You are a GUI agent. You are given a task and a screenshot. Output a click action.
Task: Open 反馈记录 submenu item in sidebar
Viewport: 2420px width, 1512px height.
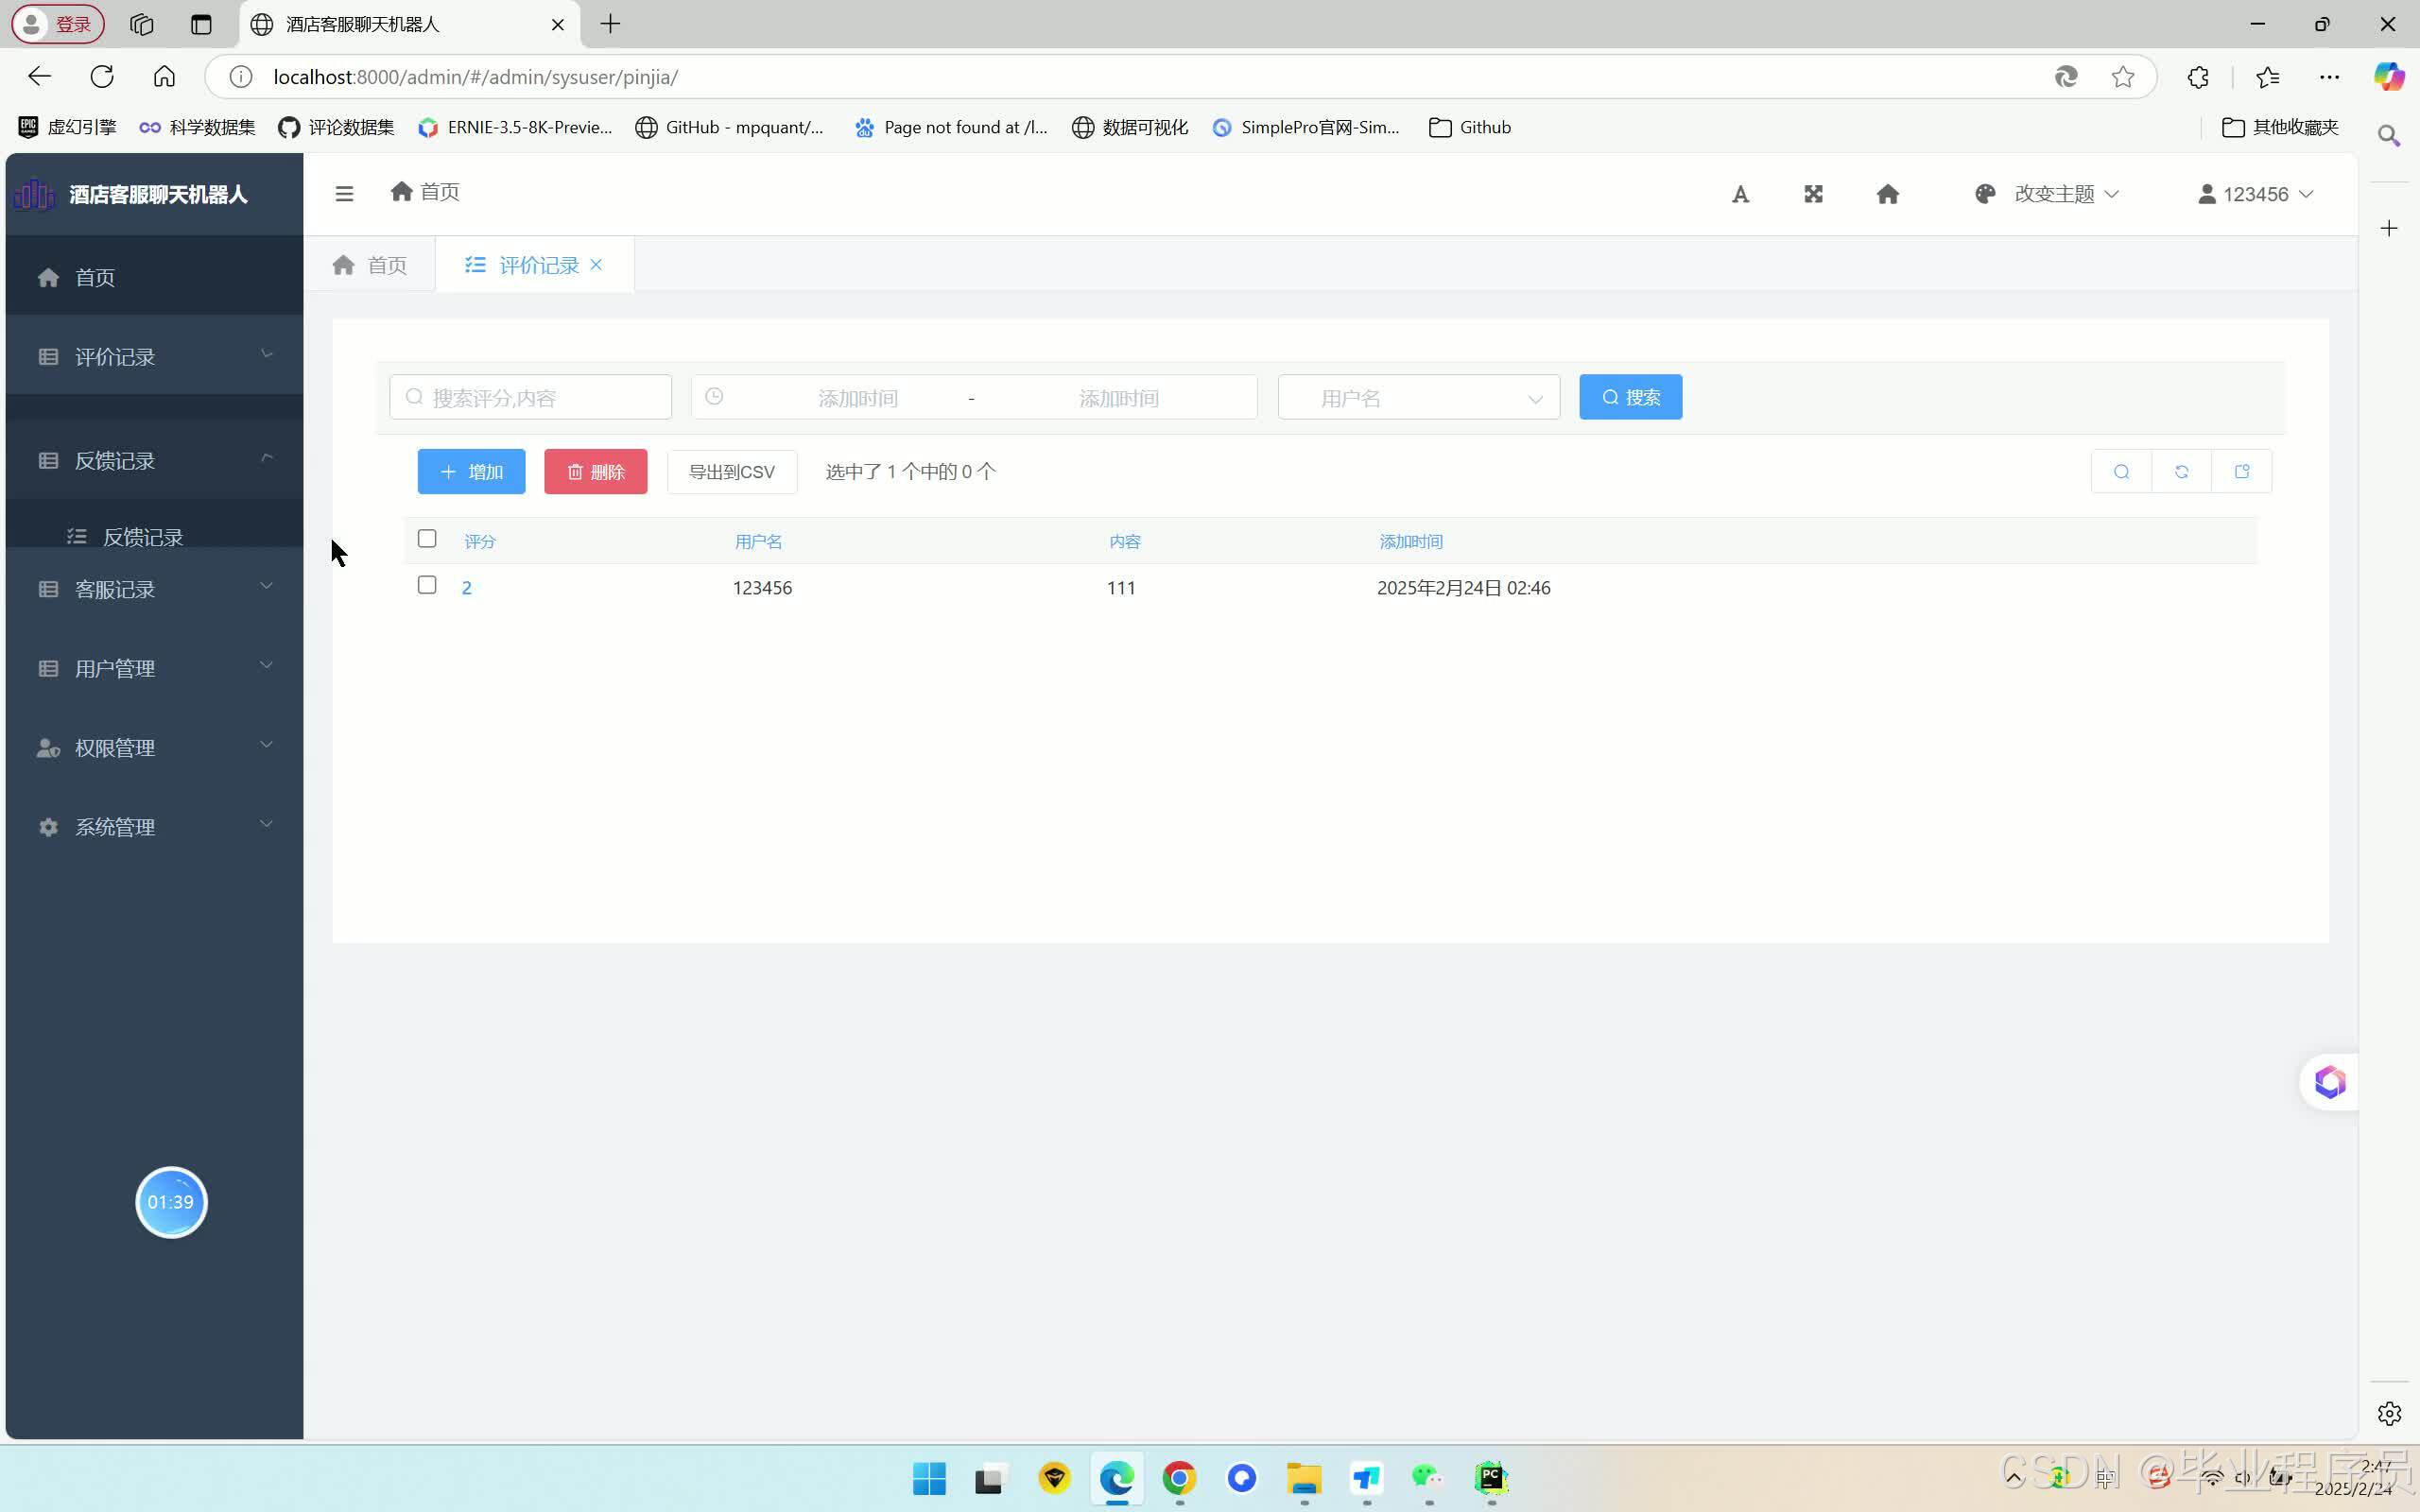[x=142, y=537]
